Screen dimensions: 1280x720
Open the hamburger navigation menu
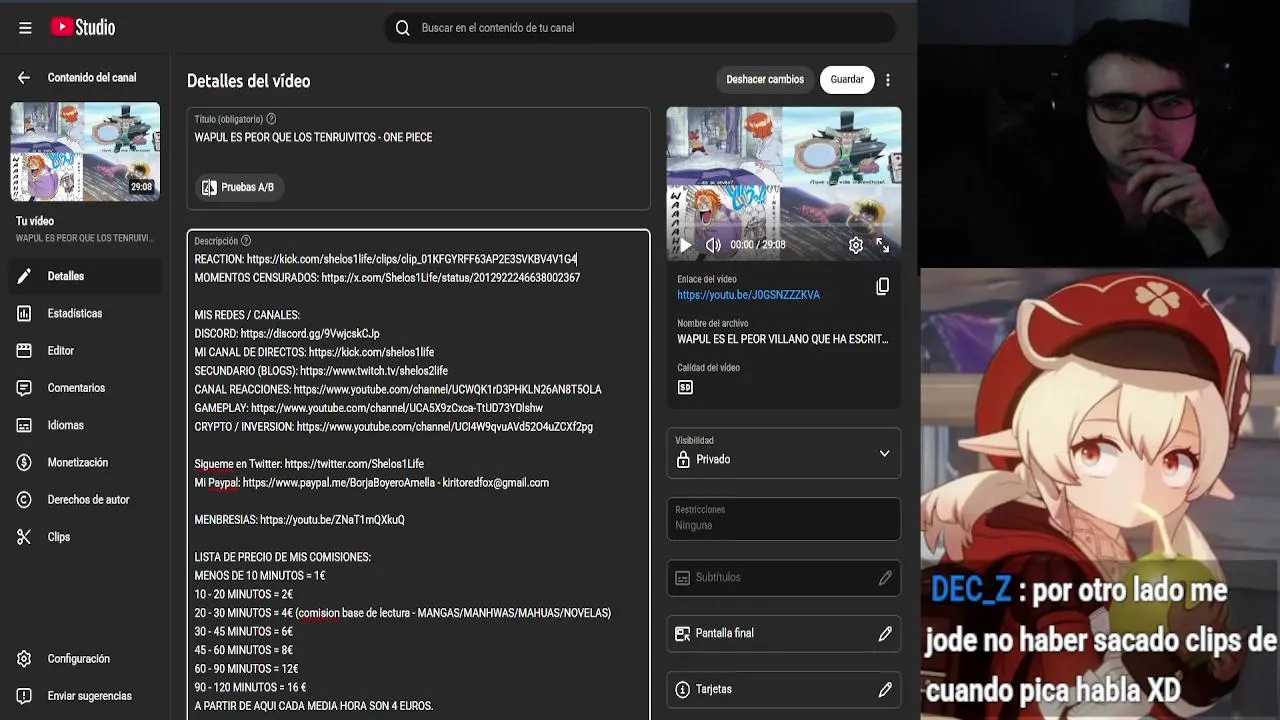[25, 28]
